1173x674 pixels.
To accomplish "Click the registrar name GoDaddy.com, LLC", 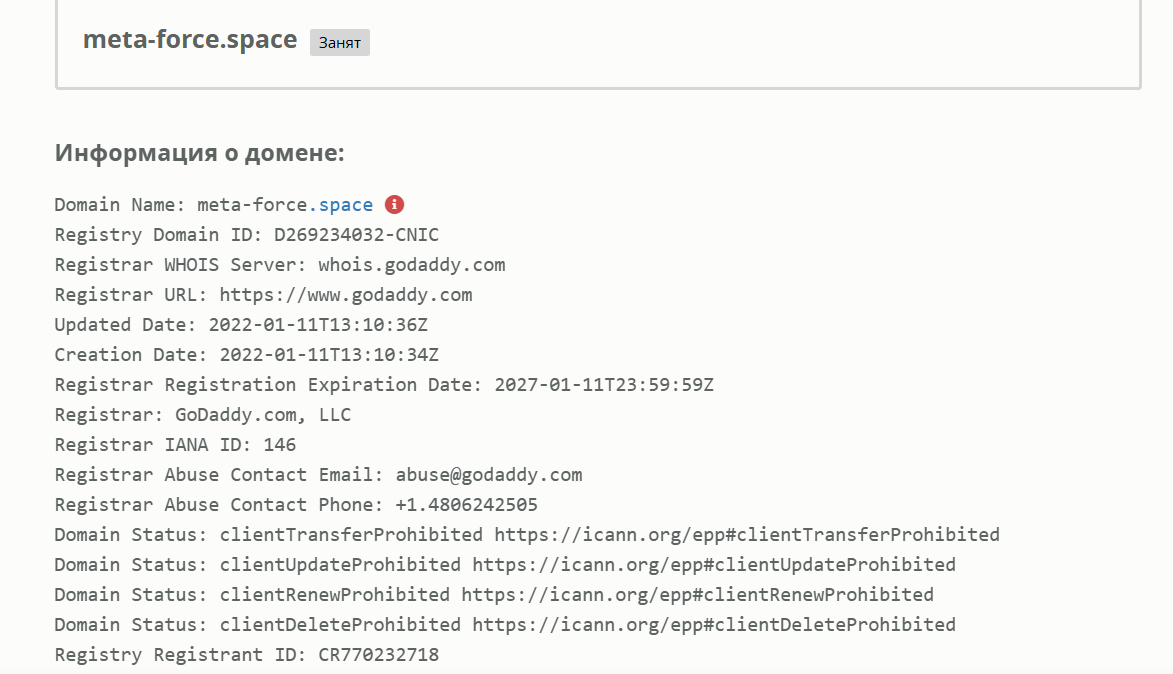I will pyautogui.click(x=263, y=415).
